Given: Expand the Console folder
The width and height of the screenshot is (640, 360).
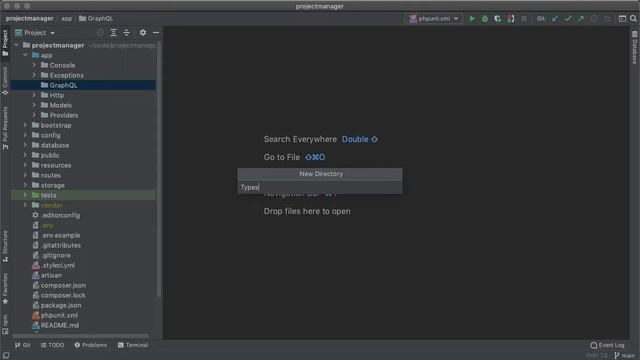Looking at the screenshot, I should tap(34, 65).
